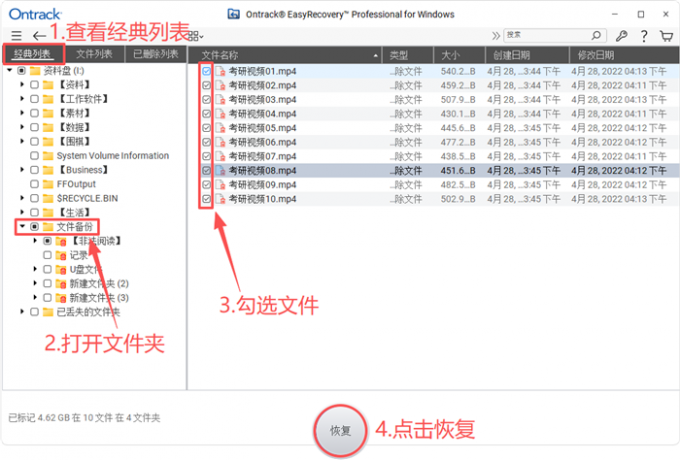Image resolution: width=680 pixels, height=460 pixels.
Task: Uncheck the 考研视频09.mp4 checkbox
Action: (x=206, y=185)
